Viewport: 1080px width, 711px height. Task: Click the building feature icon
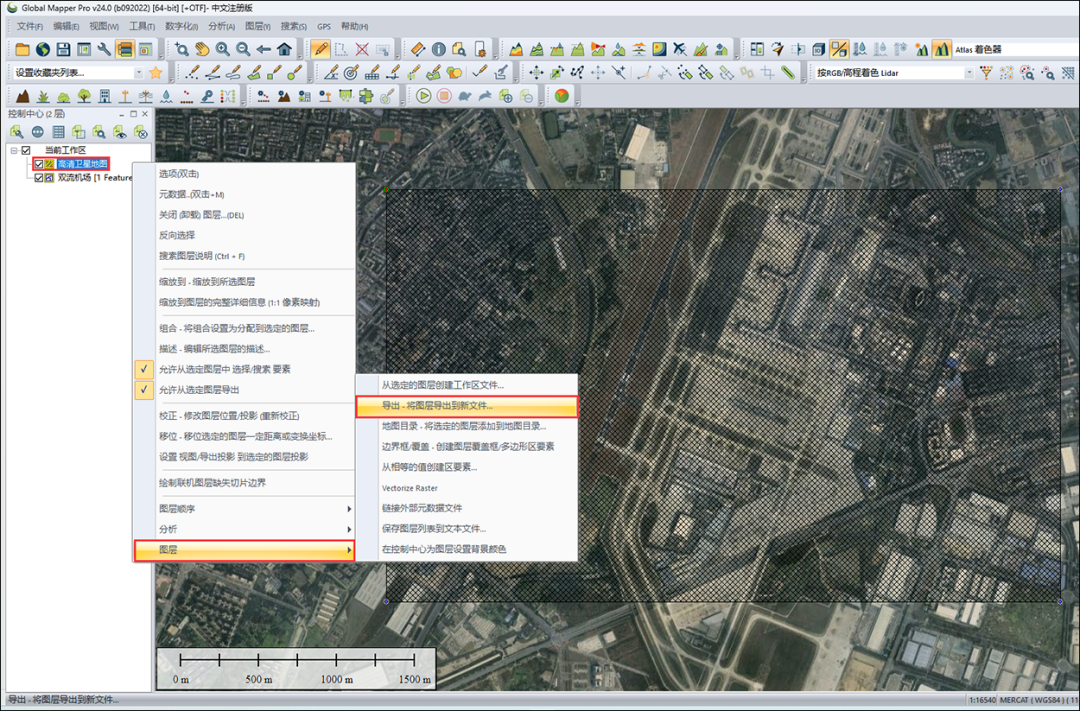coord(105,96)
